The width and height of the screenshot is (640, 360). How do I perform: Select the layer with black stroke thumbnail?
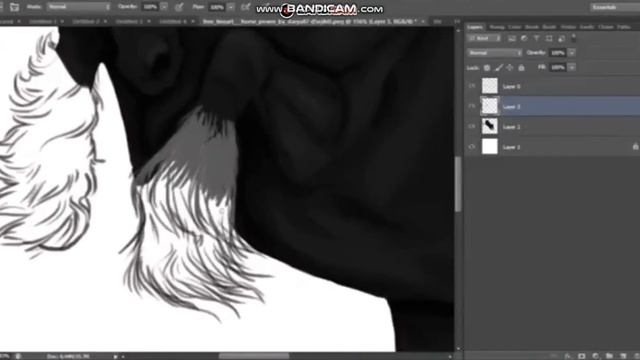coord(490,127)
